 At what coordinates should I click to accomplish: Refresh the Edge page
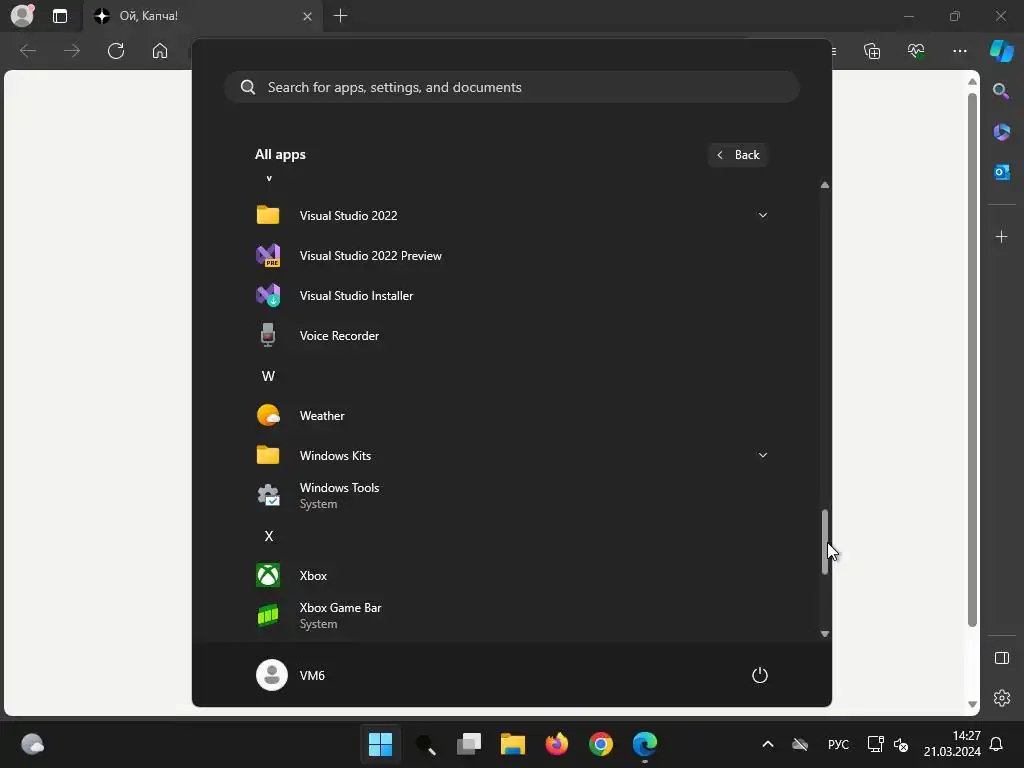point(116,51)
